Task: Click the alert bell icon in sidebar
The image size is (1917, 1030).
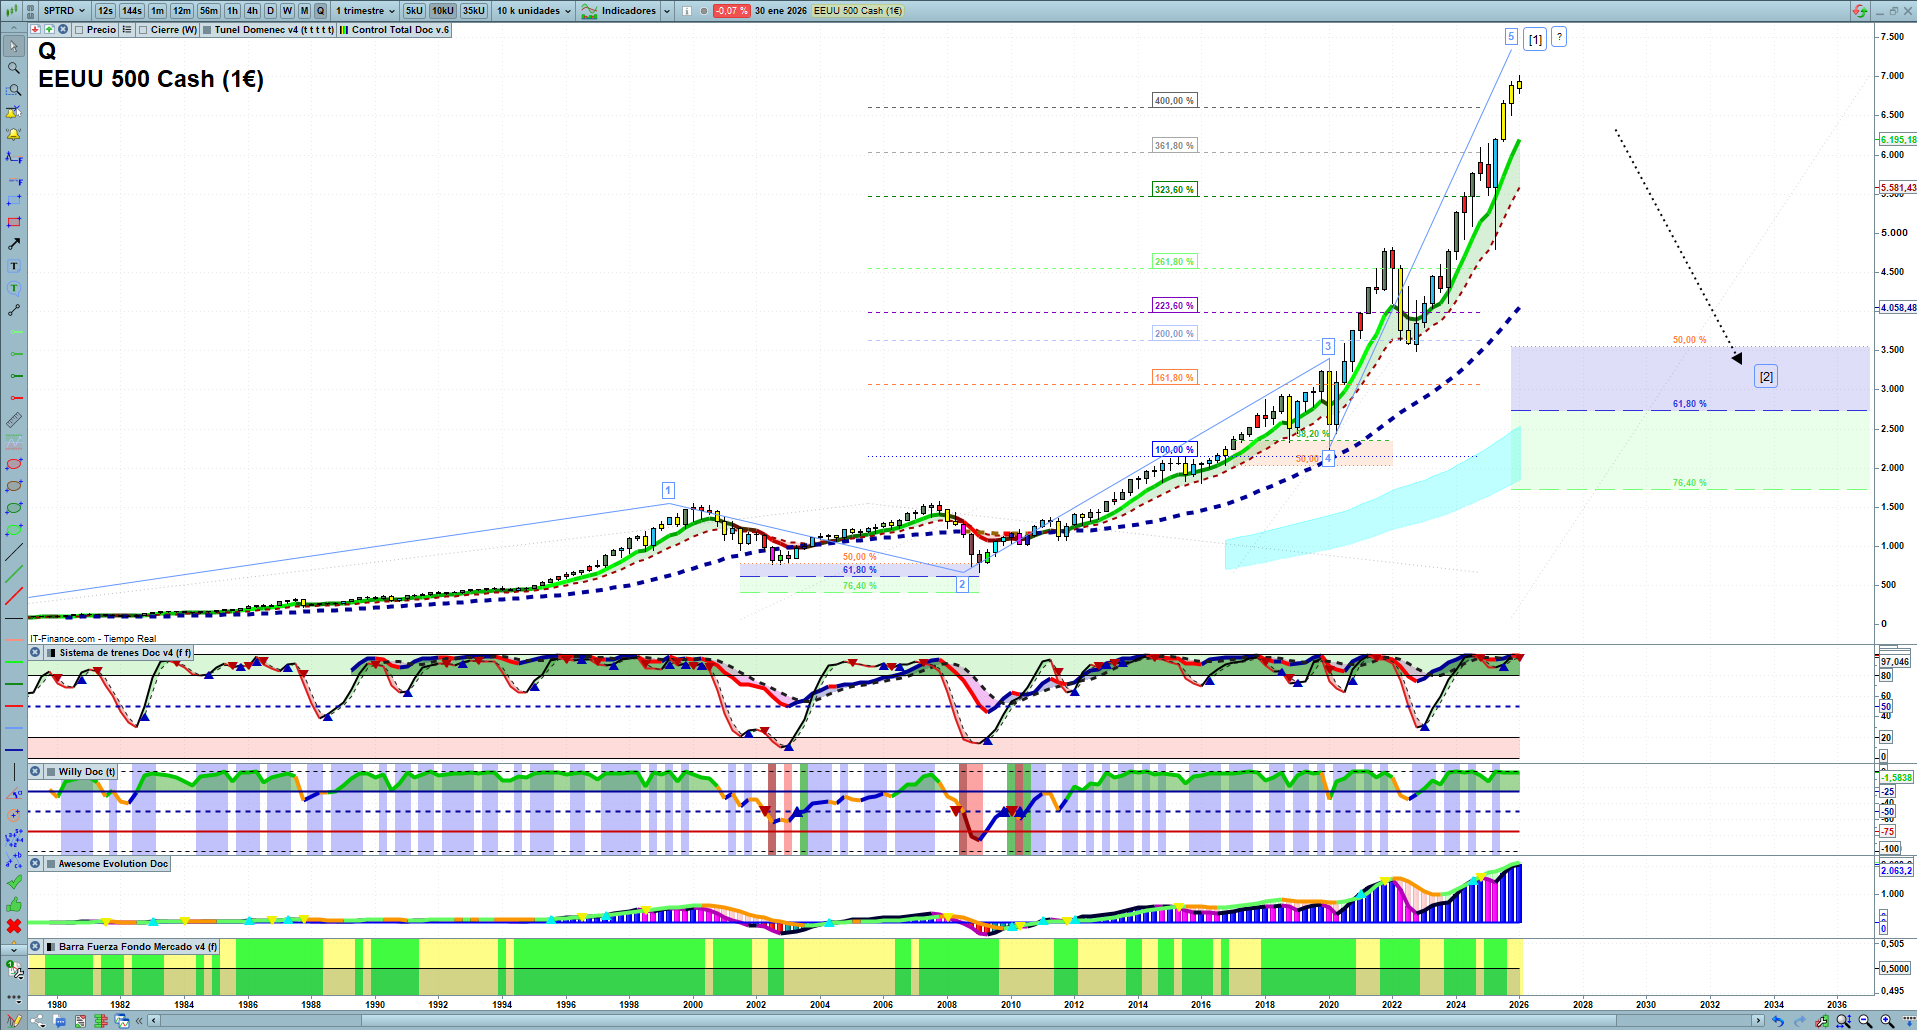Action: (14, 134)
